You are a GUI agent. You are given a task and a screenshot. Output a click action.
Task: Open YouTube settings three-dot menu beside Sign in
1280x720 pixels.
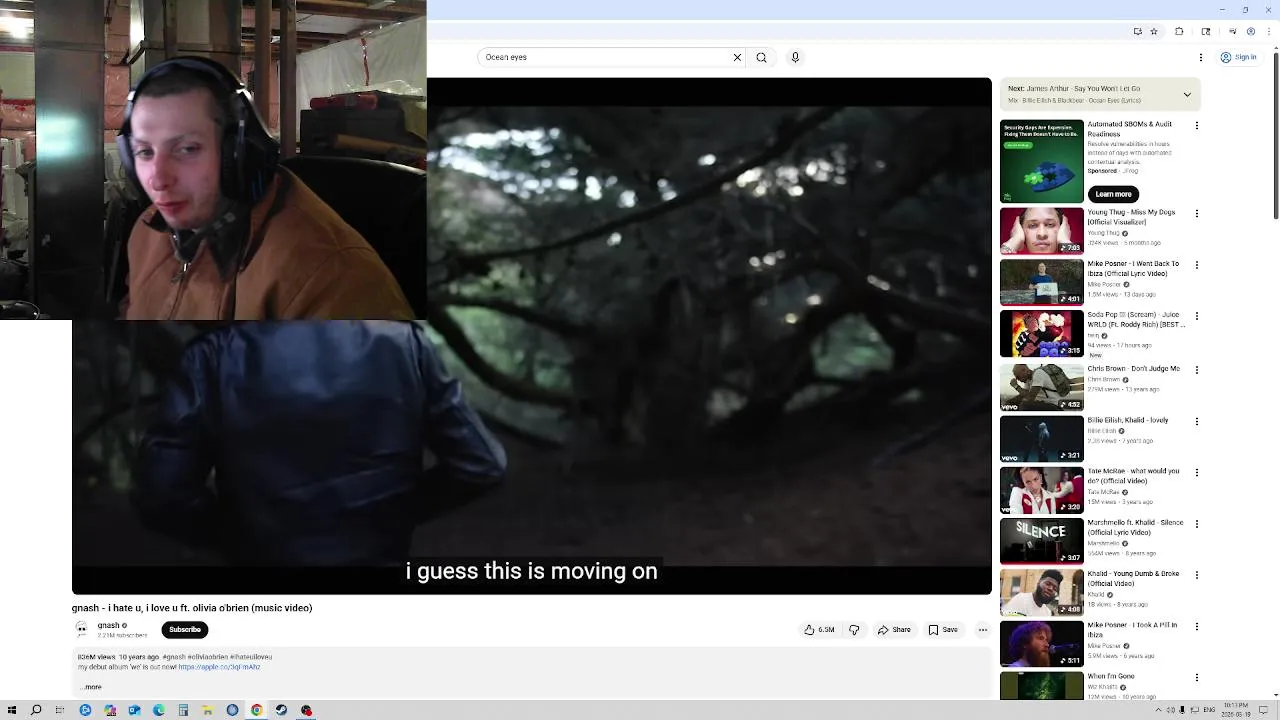(x=1201, y=57)
